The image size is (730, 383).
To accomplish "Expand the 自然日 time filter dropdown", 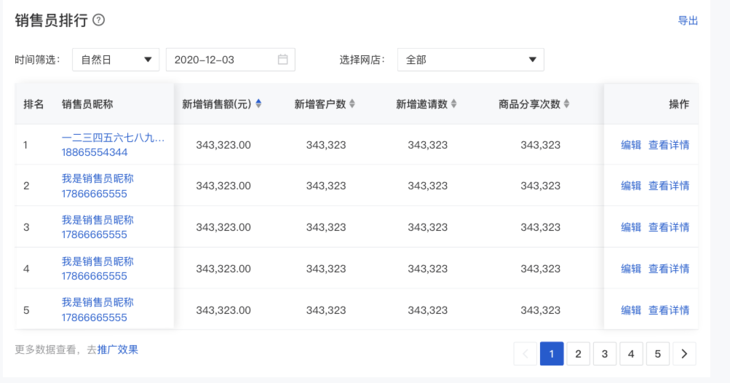I will point(115,60).
